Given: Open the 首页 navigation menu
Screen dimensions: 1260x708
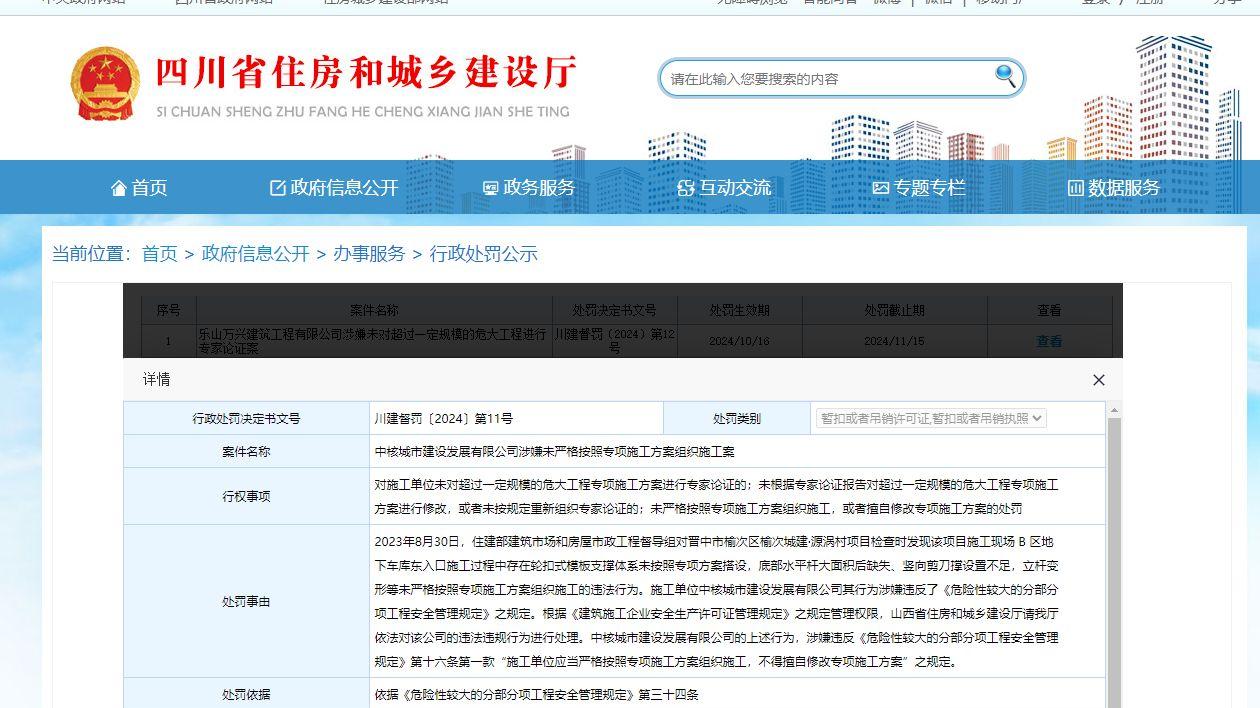Looking at the screenshot, I should (x=139, y=188).
